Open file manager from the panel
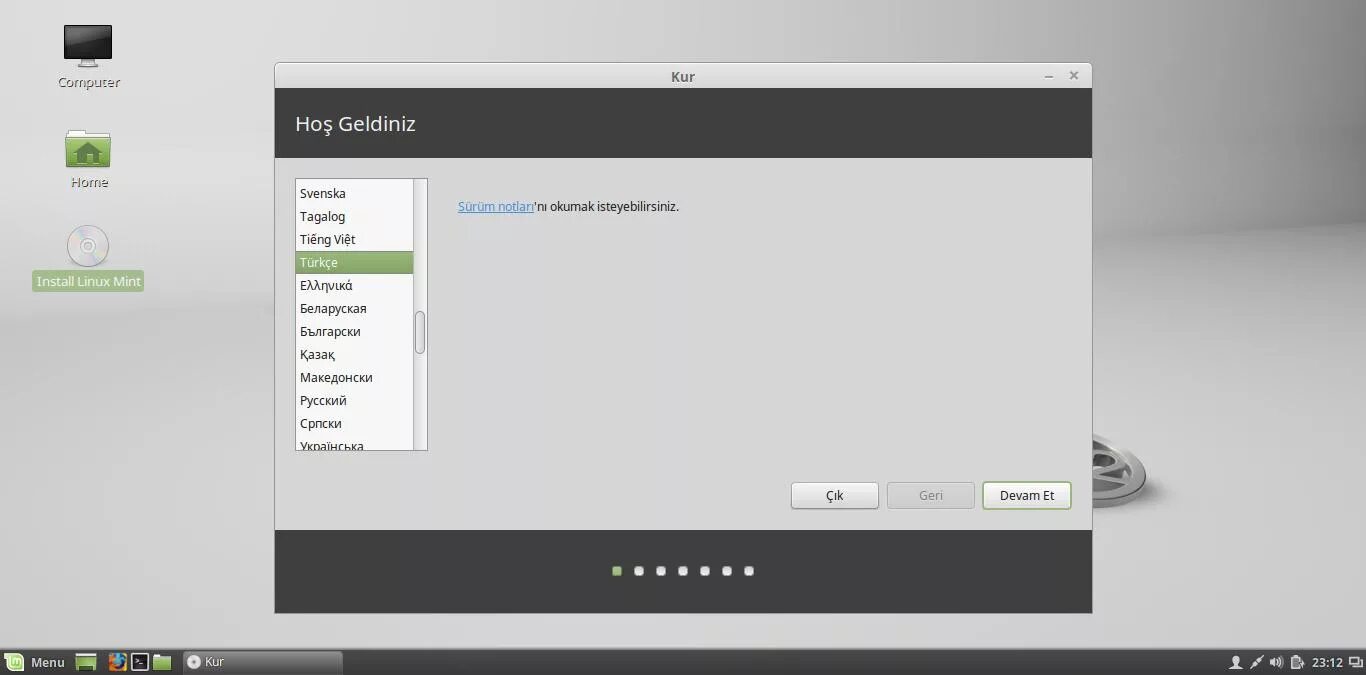 [162, 662]
